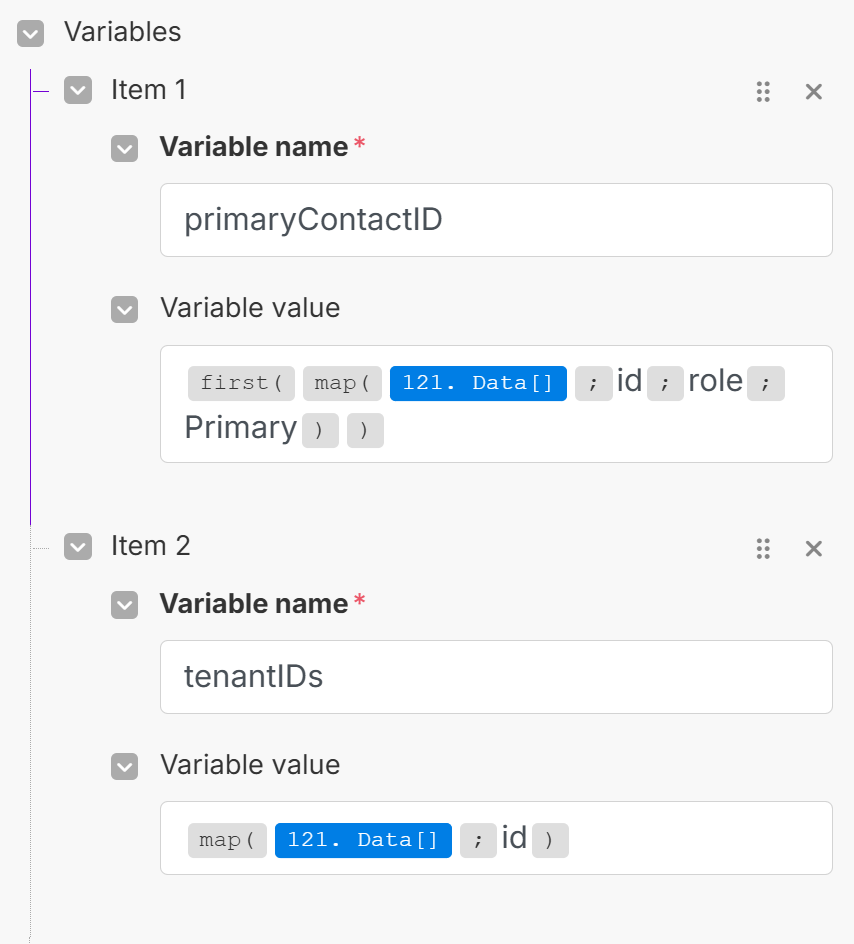Select the map( pill in Item 2
854x944 pixels.
point(227,840)
